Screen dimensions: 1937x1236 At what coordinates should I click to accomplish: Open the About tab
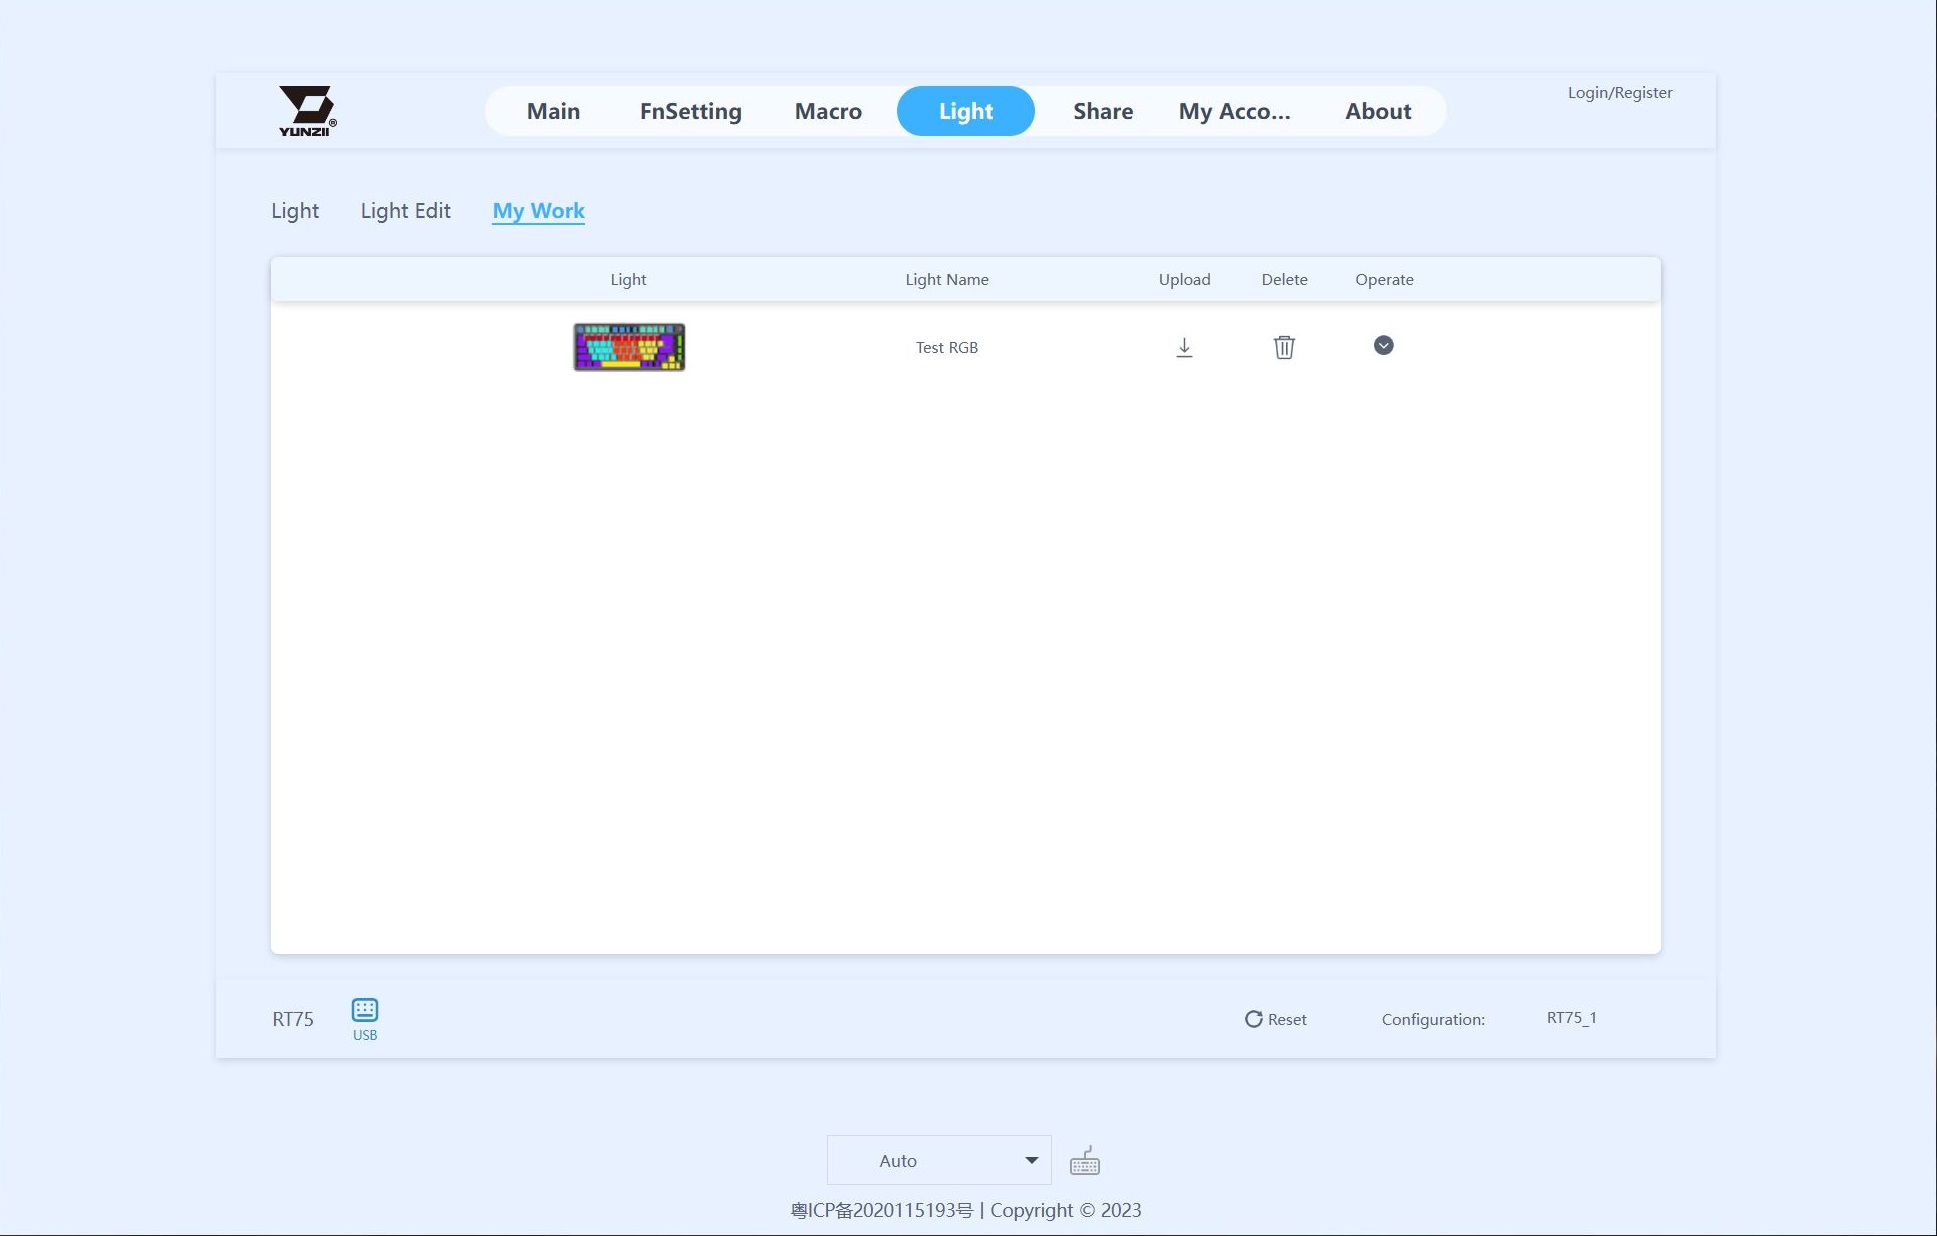pos(1378,111)
